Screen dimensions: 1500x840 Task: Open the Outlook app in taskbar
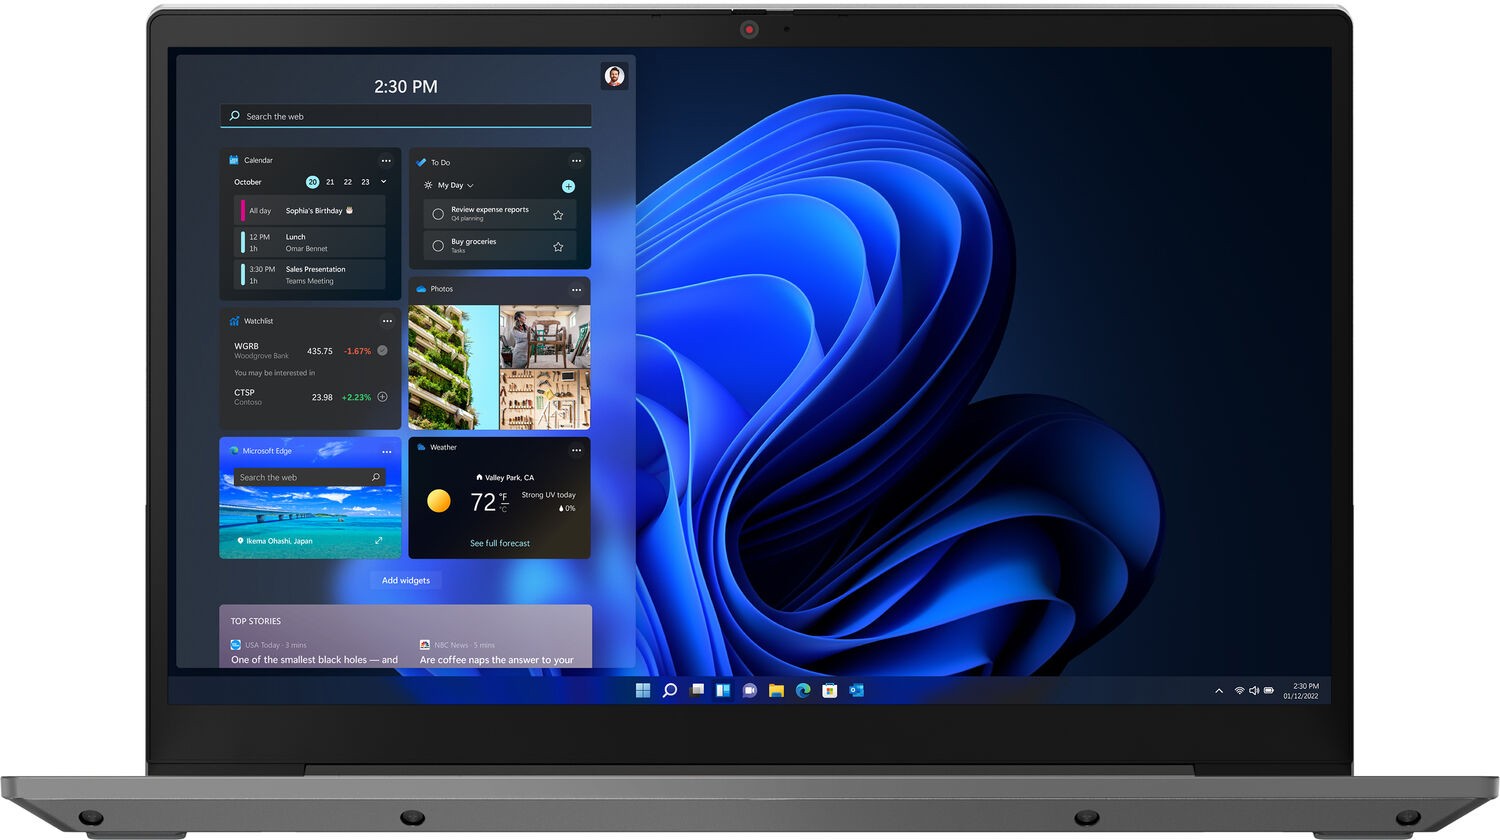click(x=857, y=690)
